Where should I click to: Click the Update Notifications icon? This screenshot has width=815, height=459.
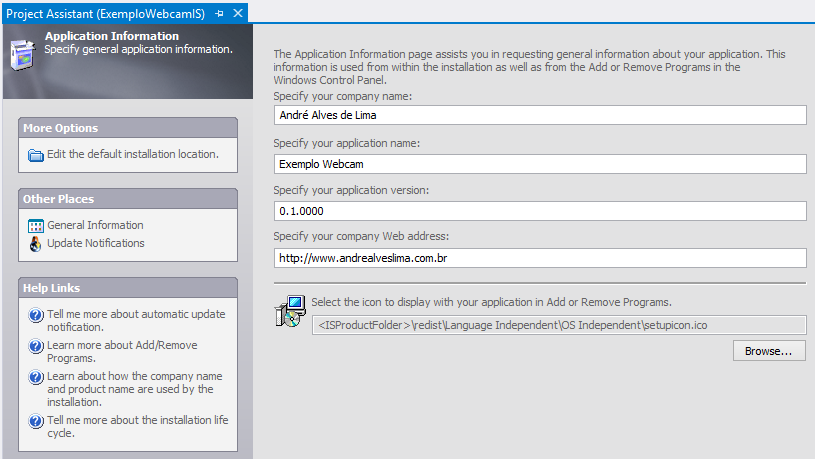tap(35, 244)
